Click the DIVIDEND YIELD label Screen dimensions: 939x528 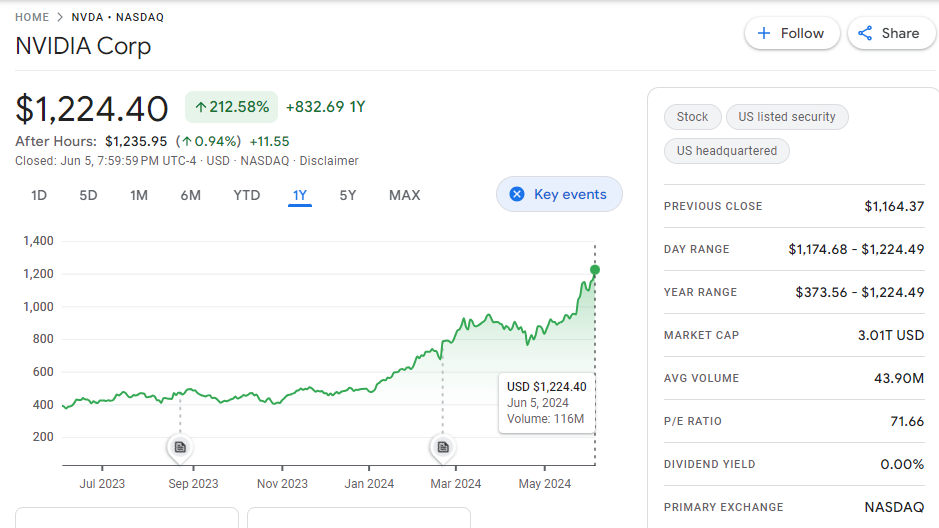tap(710, 465)
